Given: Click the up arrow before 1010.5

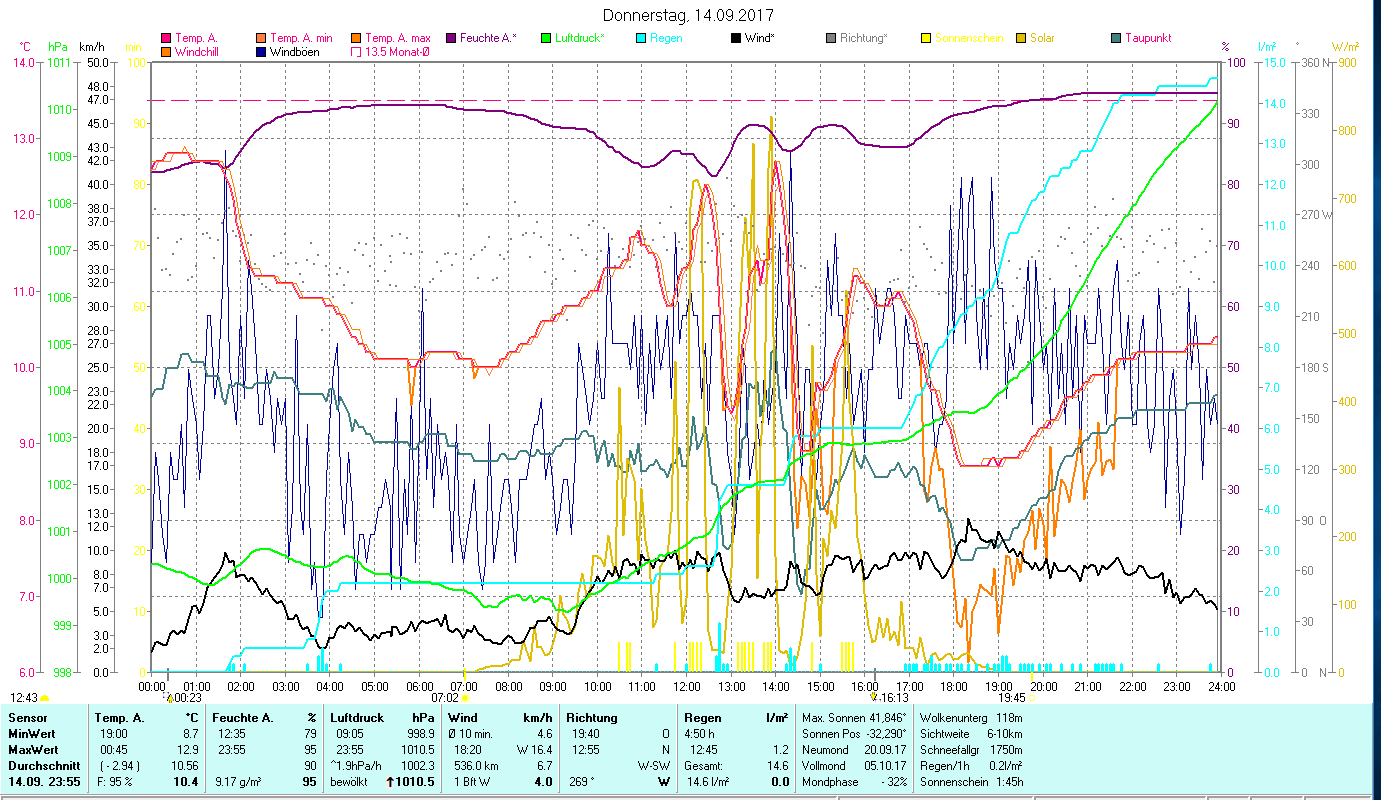Looking at the screenshot, I should pos(389,782).
